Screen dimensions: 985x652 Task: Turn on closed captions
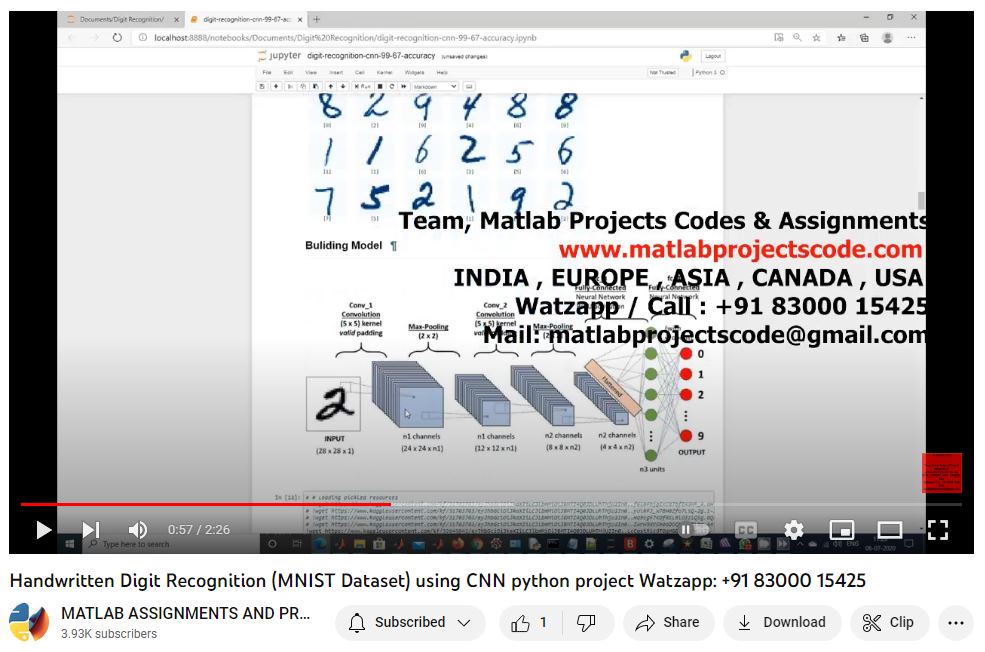click(x=746, y=530)
